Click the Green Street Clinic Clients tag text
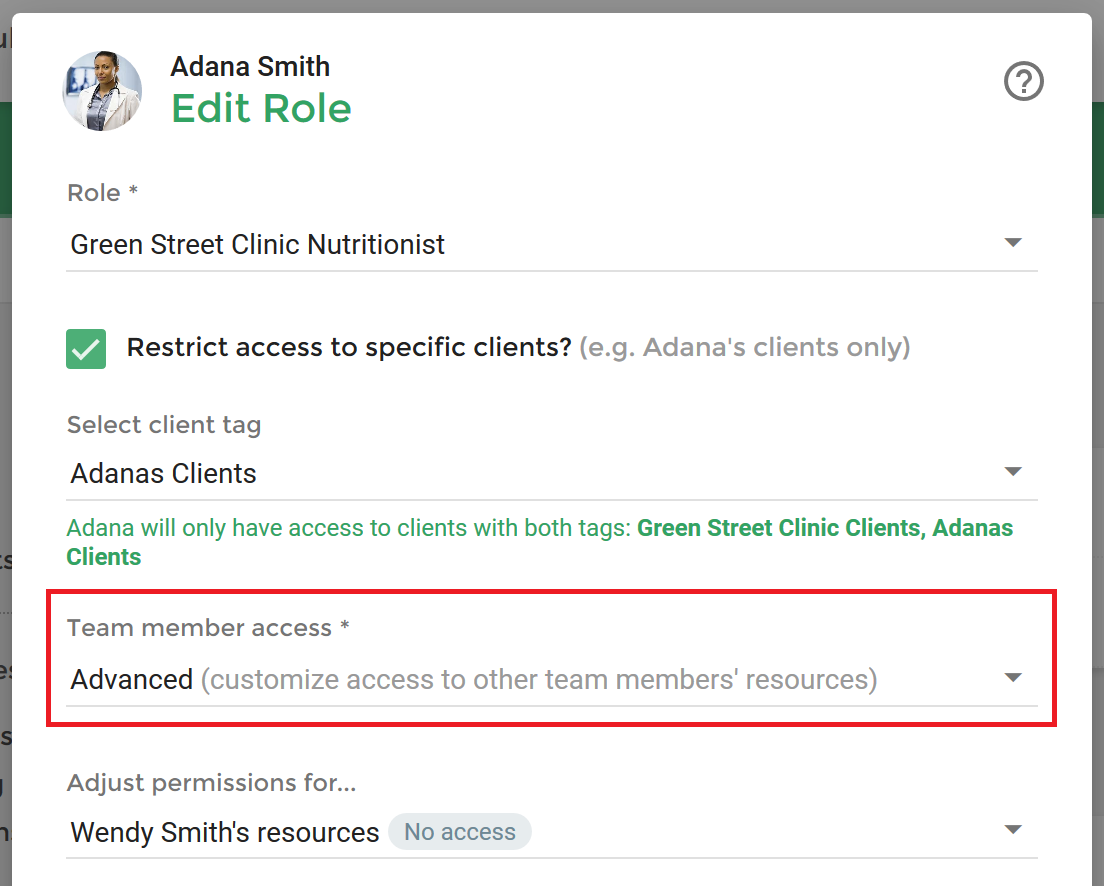The image size is (1104, 886). tap(779, 528)
